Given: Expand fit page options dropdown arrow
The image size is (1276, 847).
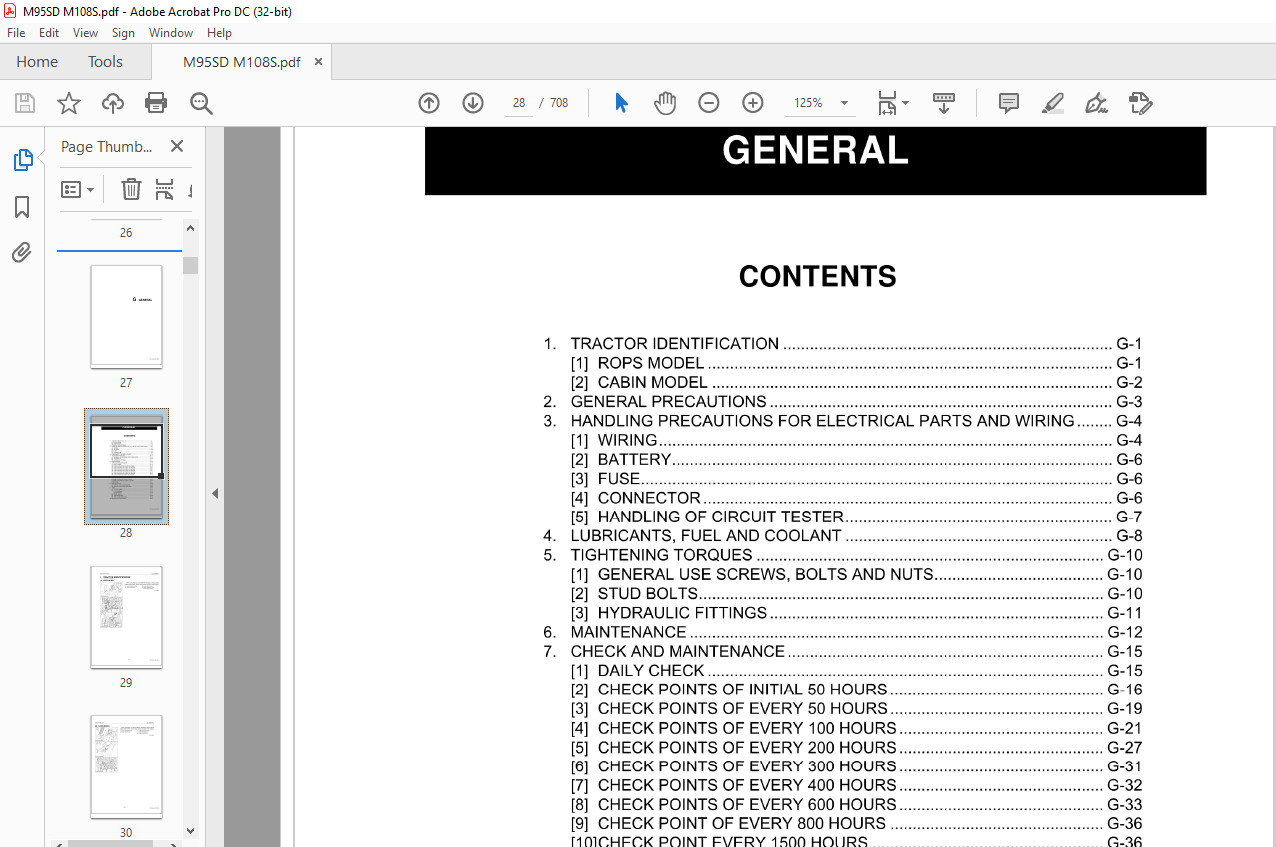Looking at the screenshot, I should point(906,103).
